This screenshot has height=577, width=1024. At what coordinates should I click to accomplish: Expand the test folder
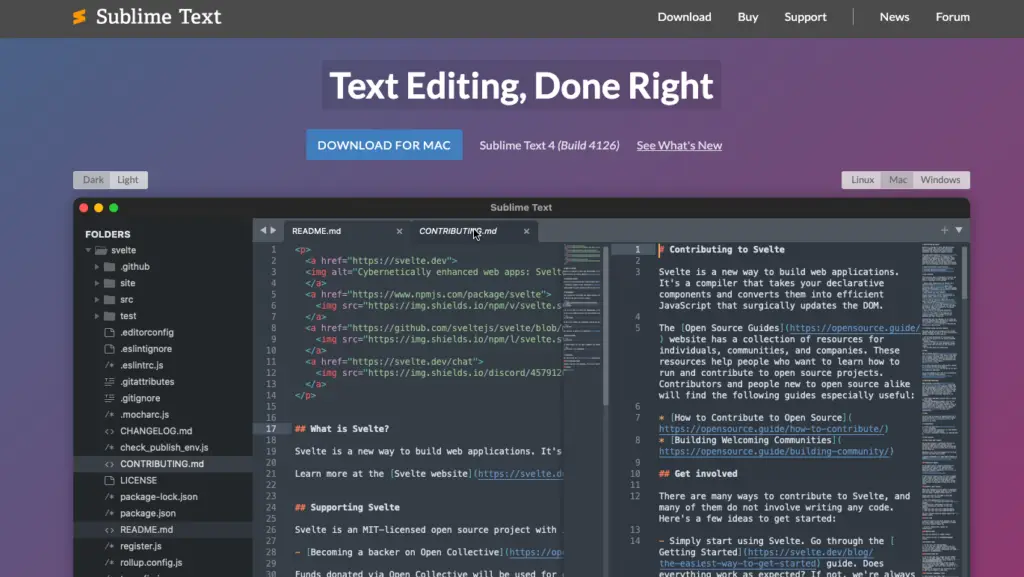(97, 316)
